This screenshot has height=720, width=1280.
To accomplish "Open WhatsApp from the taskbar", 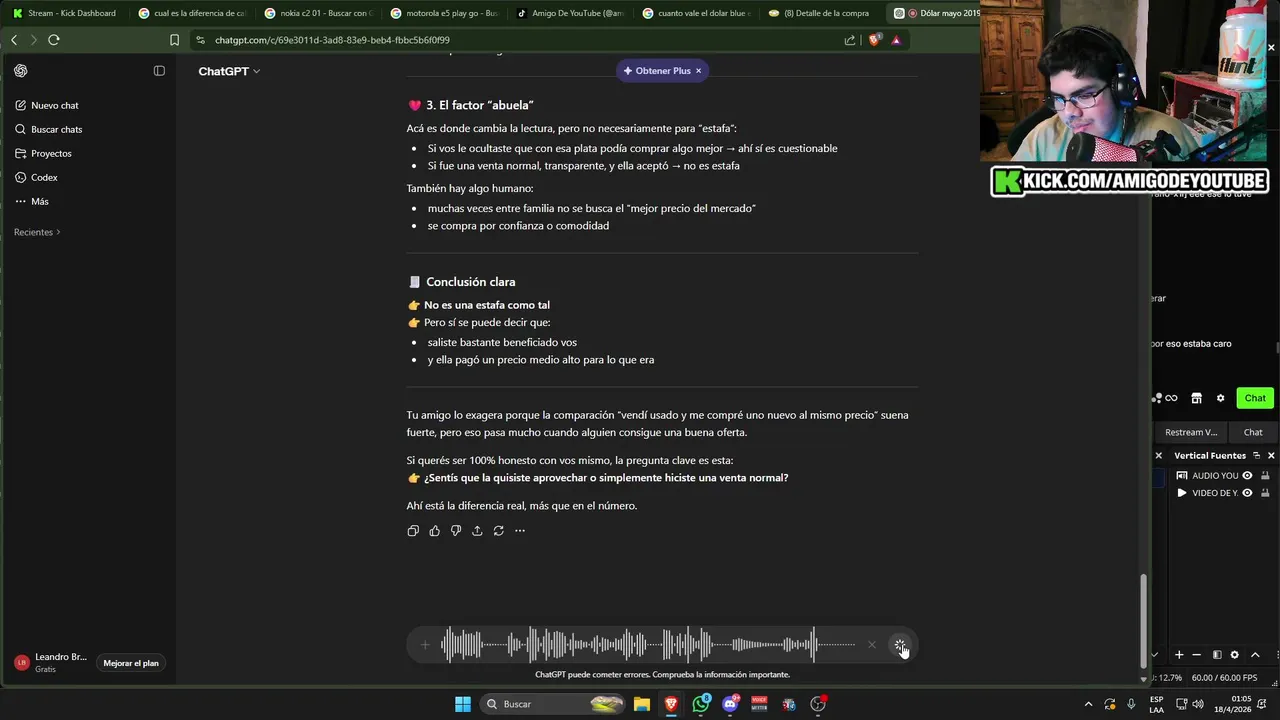I will 701,704.
